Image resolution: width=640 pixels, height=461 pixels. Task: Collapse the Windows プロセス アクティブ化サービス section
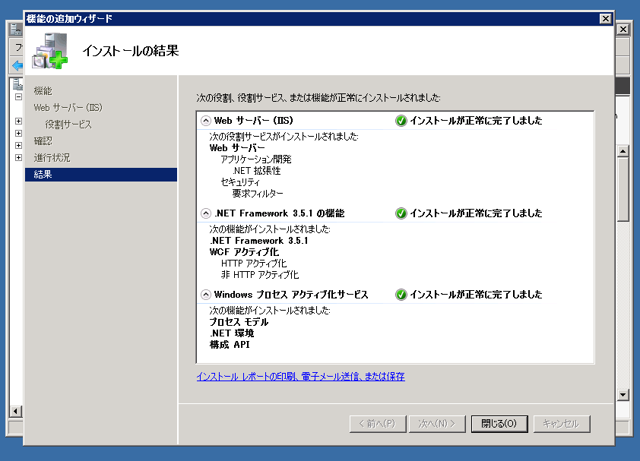tap(206, 294)
